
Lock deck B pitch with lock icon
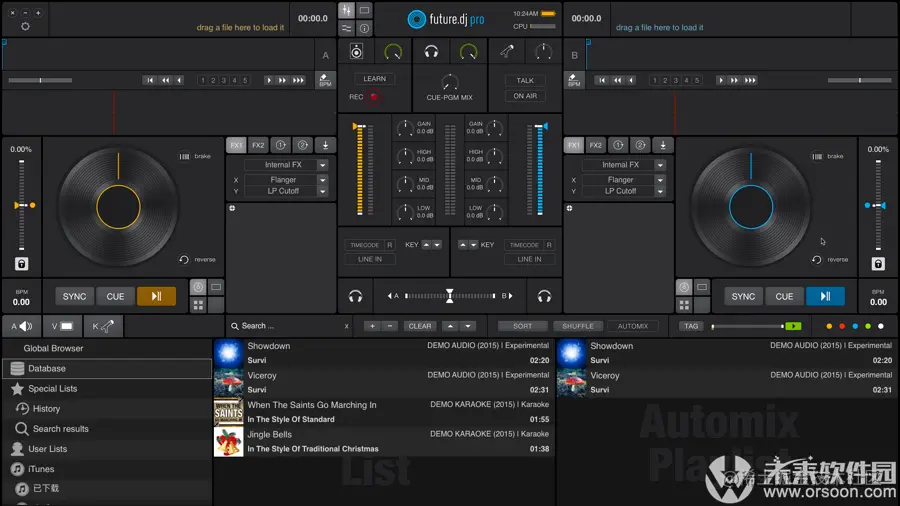click(x=878, y=264)
